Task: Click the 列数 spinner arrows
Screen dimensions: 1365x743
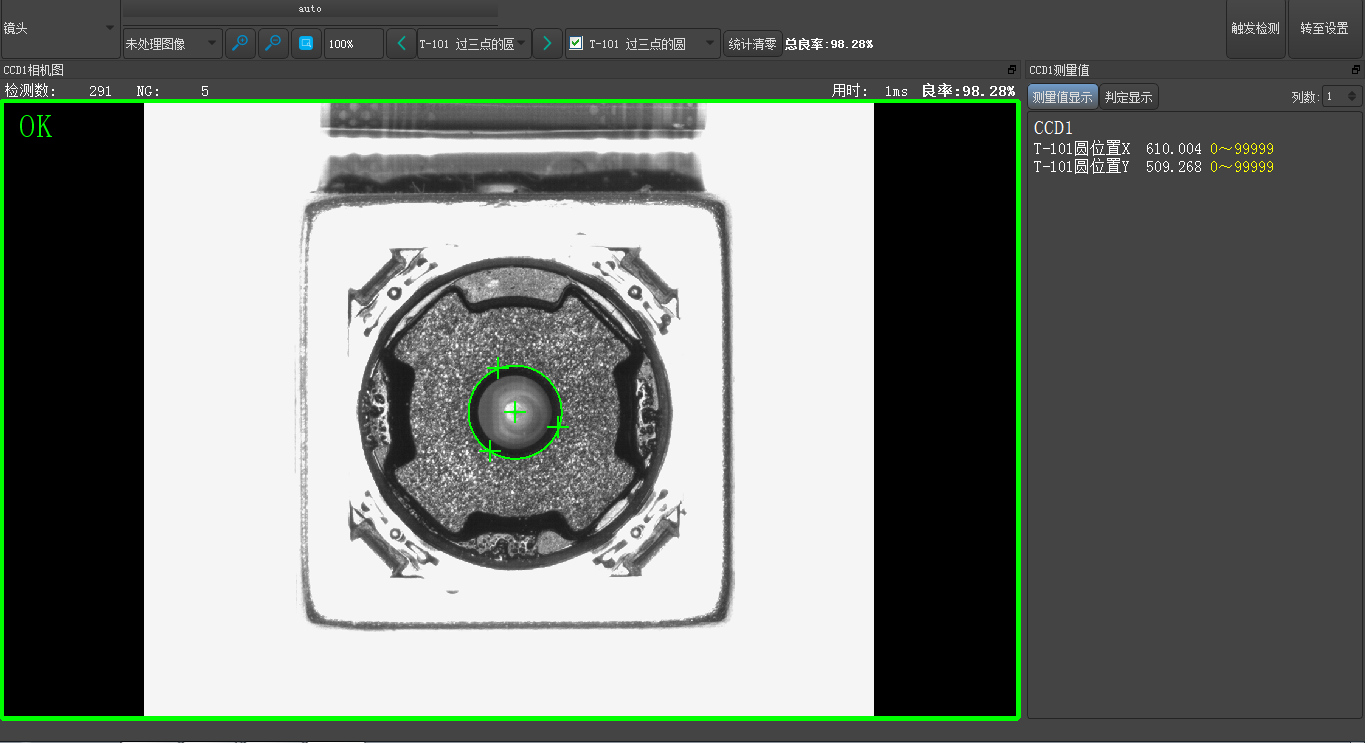Action: (1352, 97)
